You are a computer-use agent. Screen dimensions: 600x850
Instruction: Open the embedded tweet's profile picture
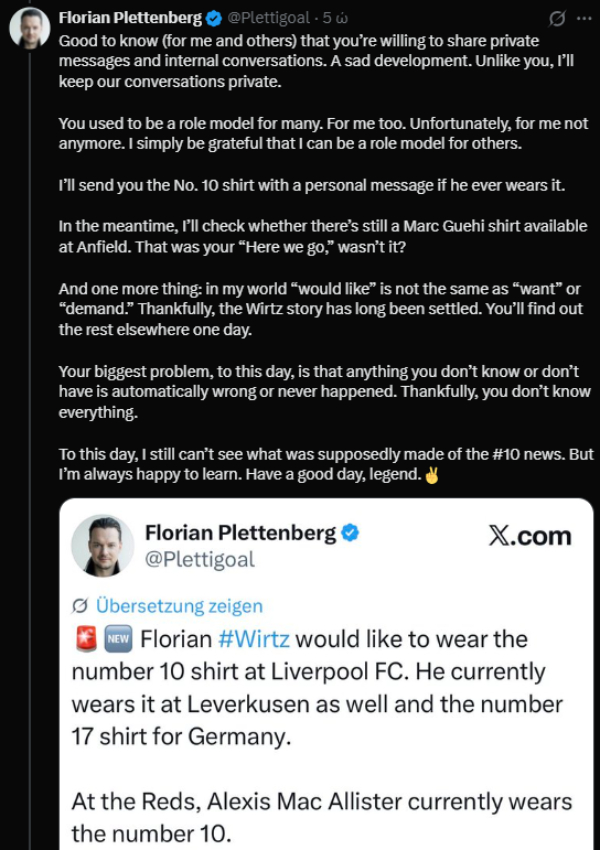click(x=103, y=545)
